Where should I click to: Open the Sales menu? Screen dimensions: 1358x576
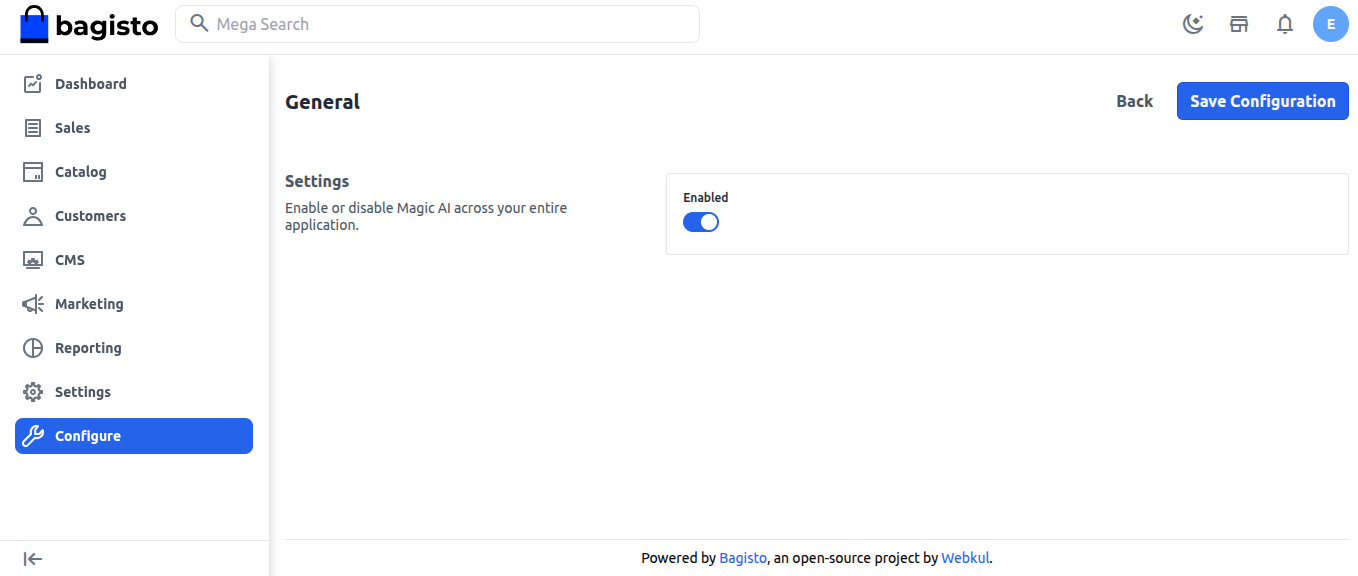pyautogui.click(x=72, y=128)
